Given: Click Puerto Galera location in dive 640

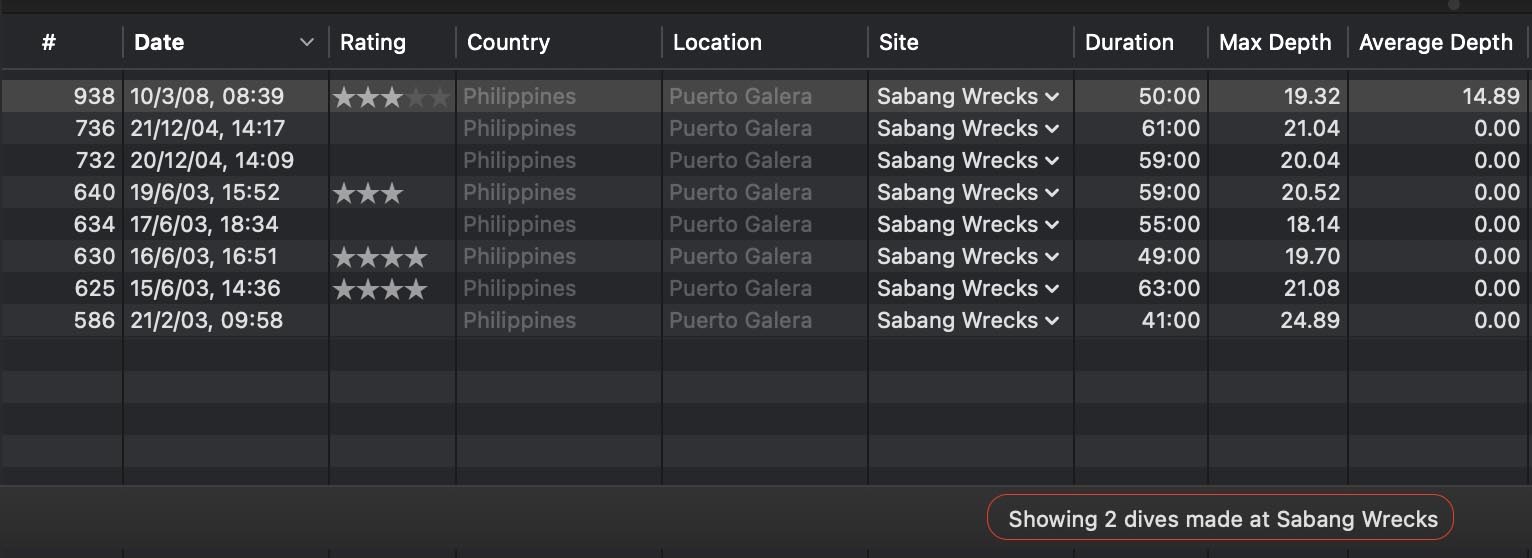Looking at the screenshot, I should [x=740, y=193].
